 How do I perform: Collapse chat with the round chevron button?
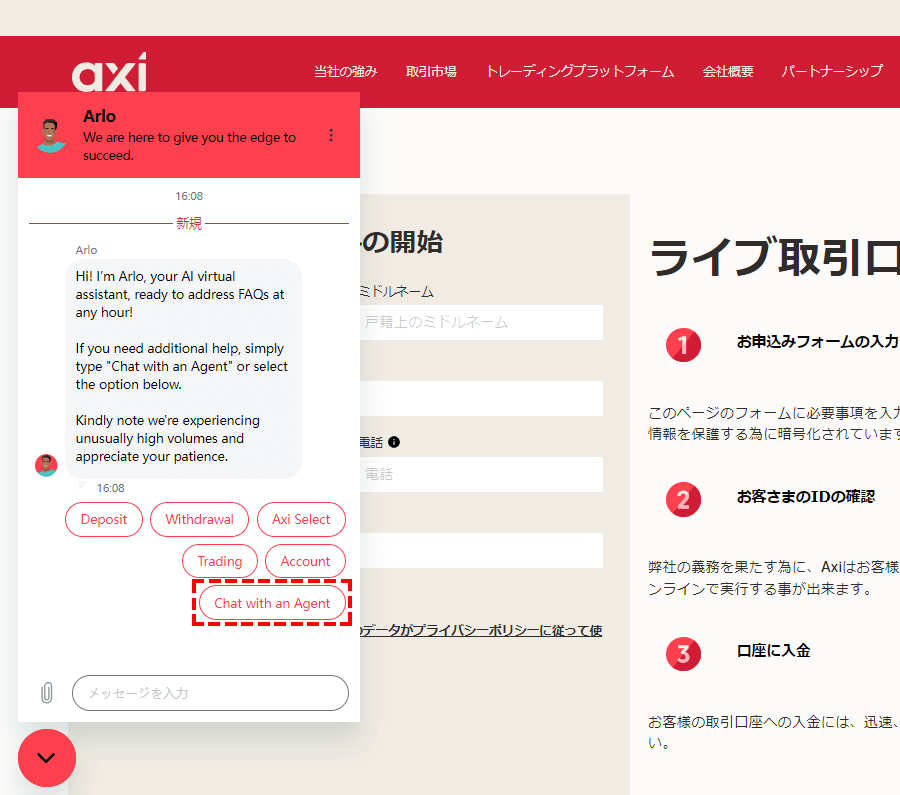(46, 758)
